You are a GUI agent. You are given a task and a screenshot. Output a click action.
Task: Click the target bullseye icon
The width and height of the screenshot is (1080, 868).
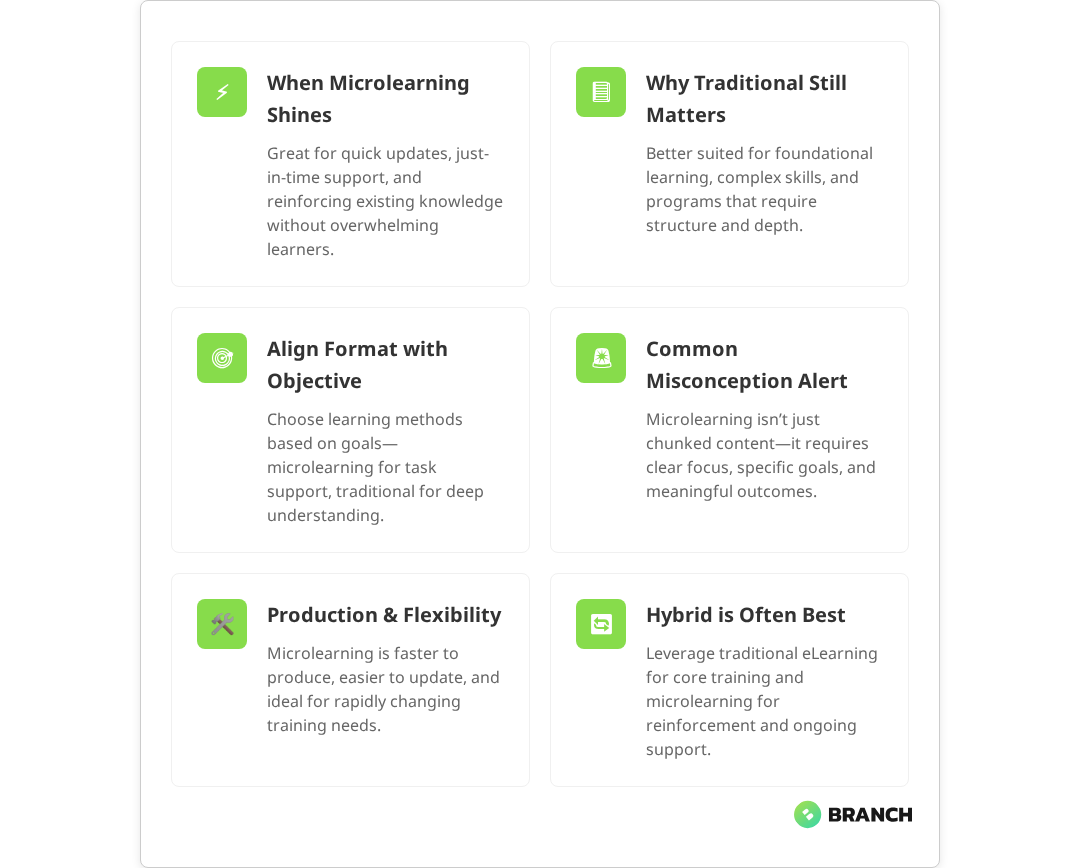point(222,358)
